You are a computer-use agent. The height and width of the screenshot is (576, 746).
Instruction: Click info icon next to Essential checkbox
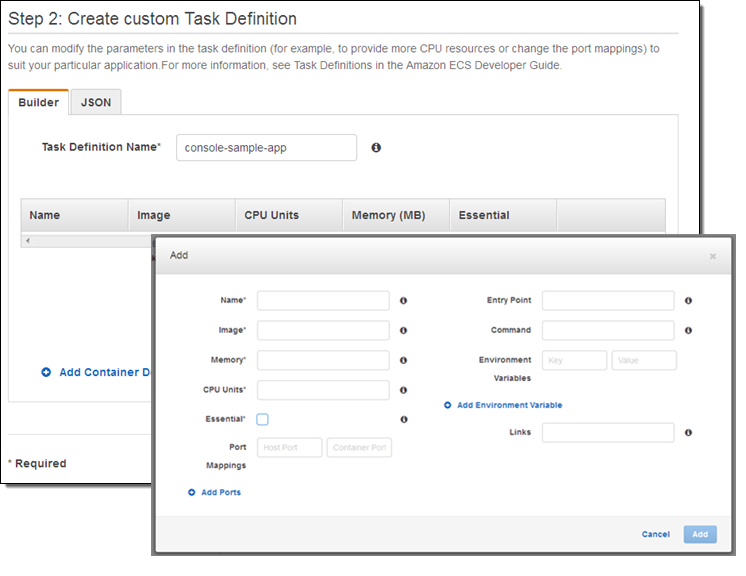(x=404, y=420)
